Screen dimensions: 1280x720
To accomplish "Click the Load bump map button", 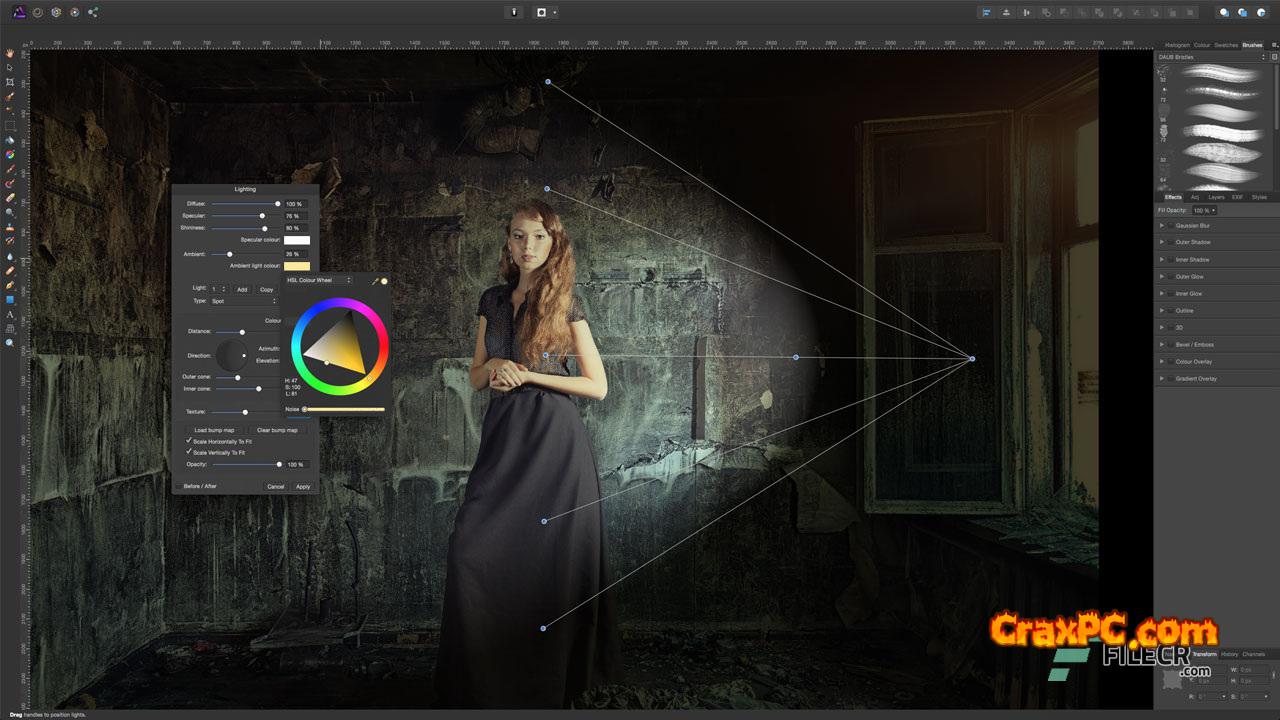I will point(214,430).
